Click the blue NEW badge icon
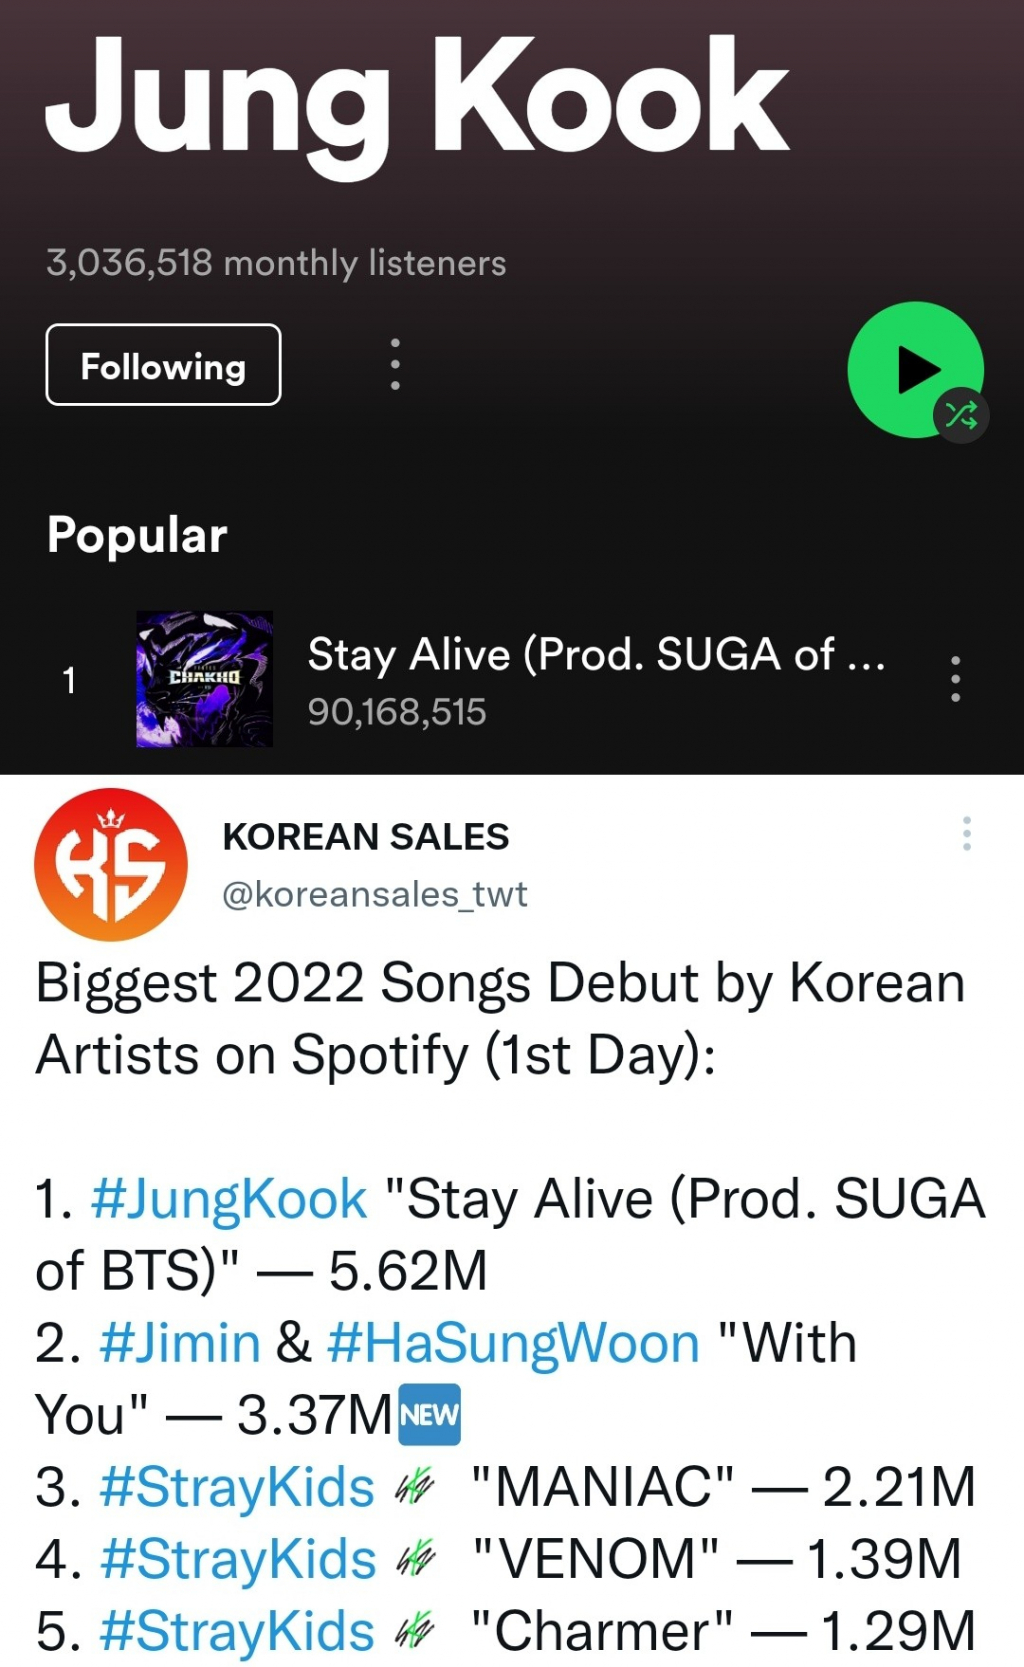 tap(430, 1414)
